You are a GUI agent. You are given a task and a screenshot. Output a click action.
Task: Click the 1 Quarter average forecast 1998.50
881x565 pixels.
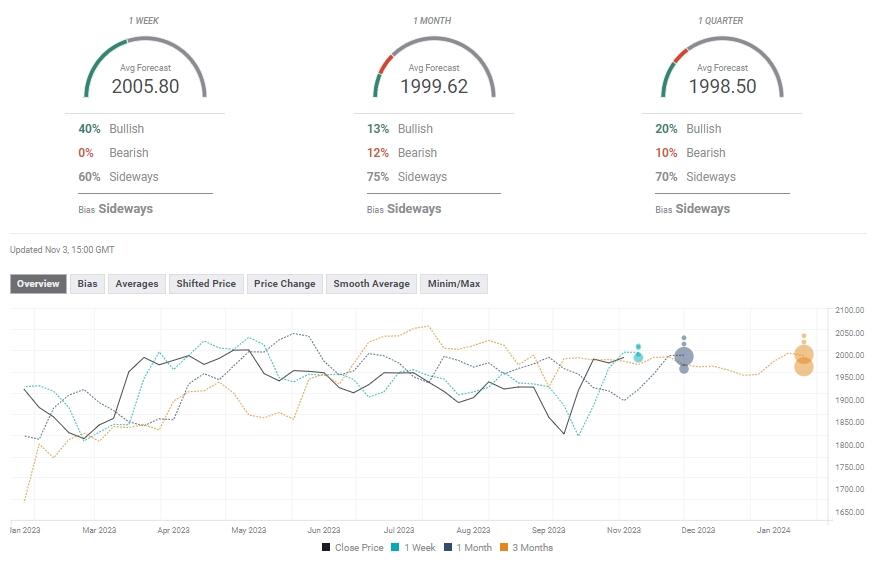pyautogui.click(x=722, y=86)
